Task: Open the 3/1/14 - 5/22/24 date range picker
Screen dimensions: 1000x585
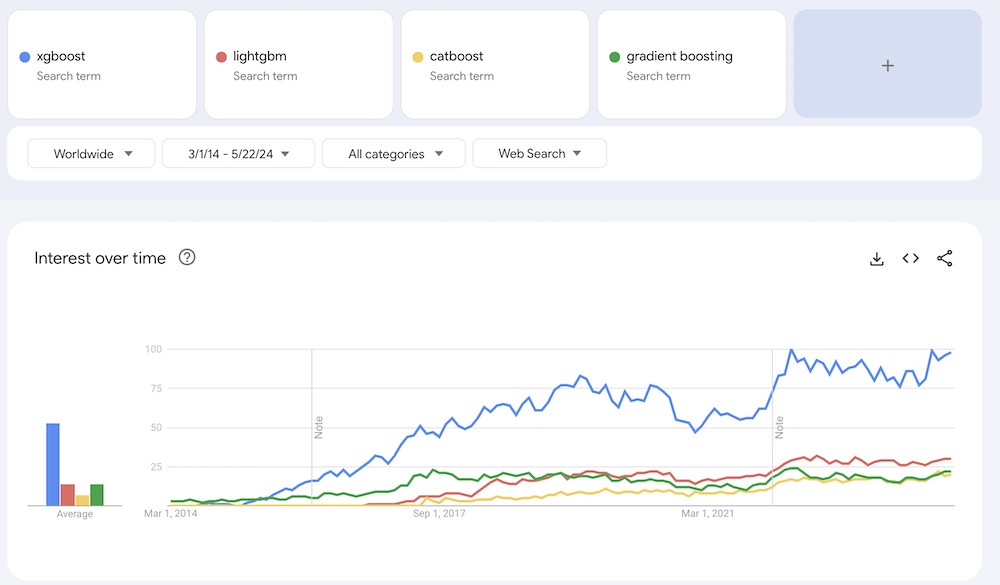Action: (238, 153)
